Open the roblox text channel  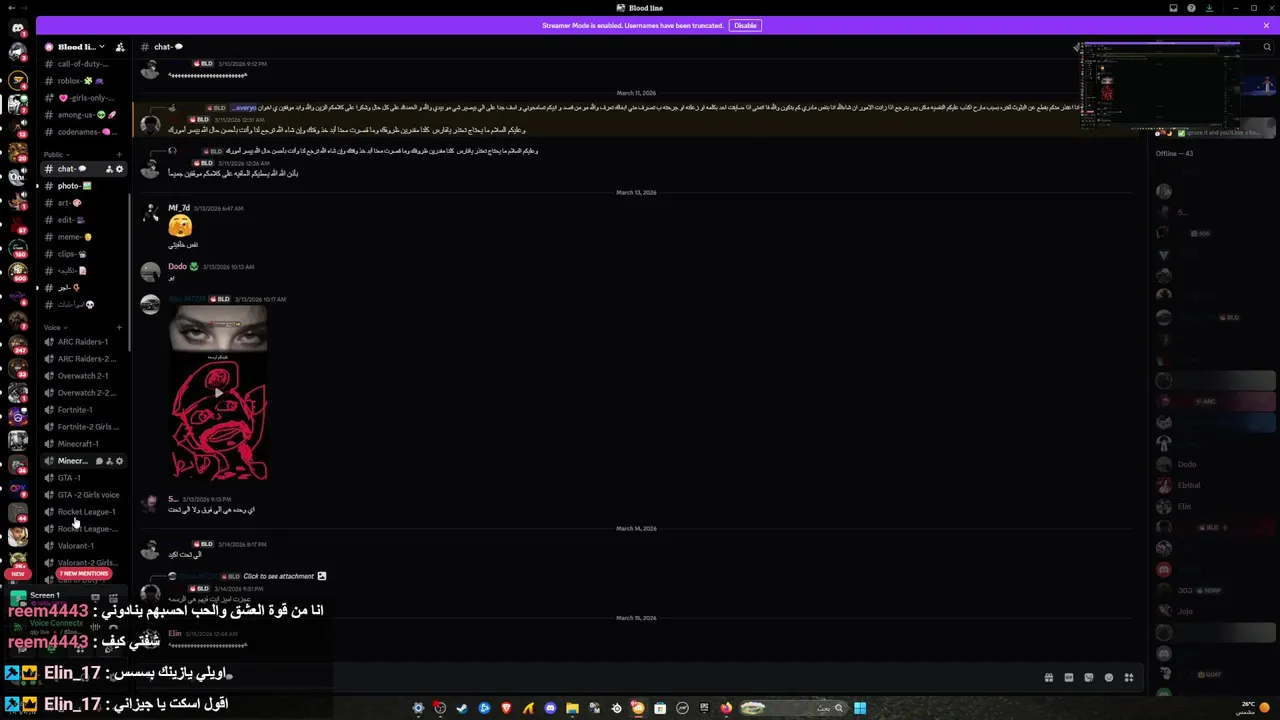(84, 81)
